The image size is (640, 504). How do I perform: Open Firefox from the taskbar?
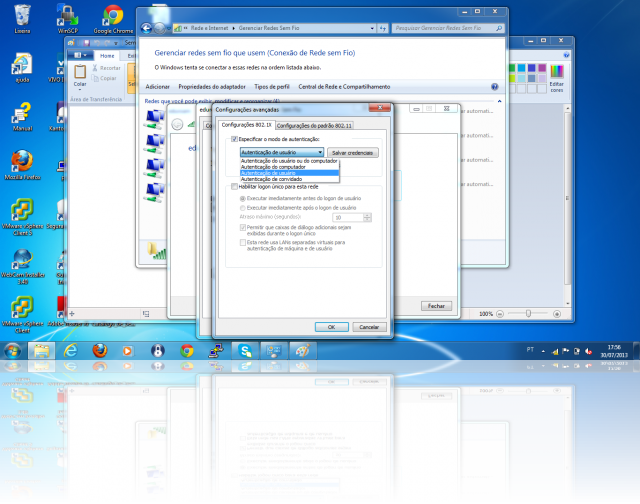point(100,351)
